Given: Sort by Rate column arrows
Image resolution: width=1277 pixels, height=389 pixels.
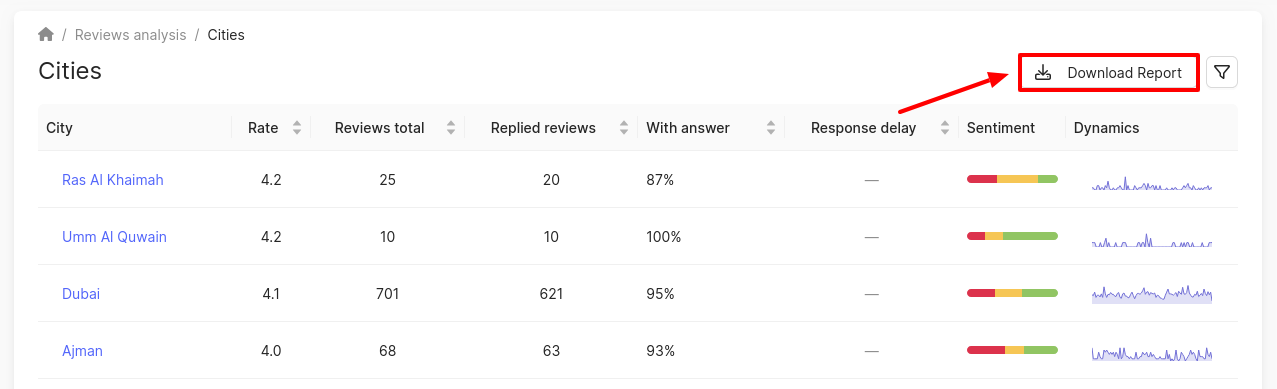Looking at the screenshot, I should click(297, 128).
